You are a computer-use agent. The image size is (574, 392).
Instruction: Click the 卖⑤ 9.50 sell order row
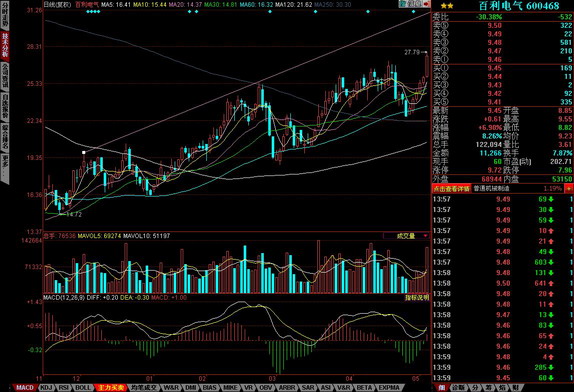click(502, 26)
